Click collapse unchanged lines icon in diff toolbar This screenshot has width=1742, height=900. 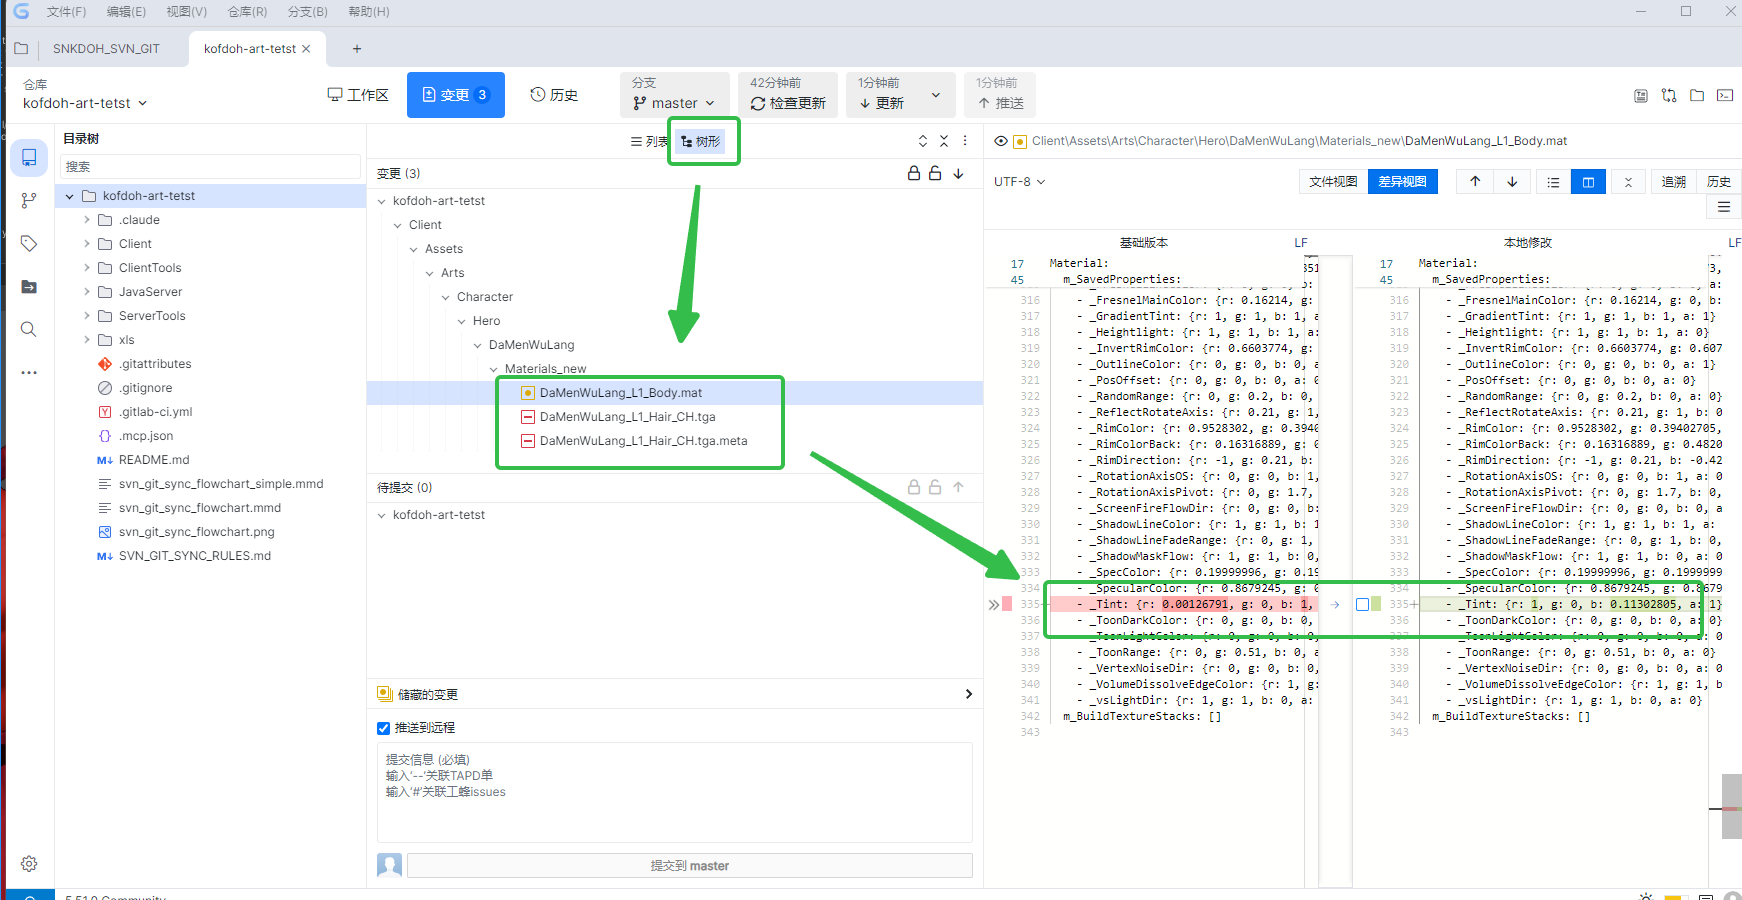click(x=1628, y=182)
